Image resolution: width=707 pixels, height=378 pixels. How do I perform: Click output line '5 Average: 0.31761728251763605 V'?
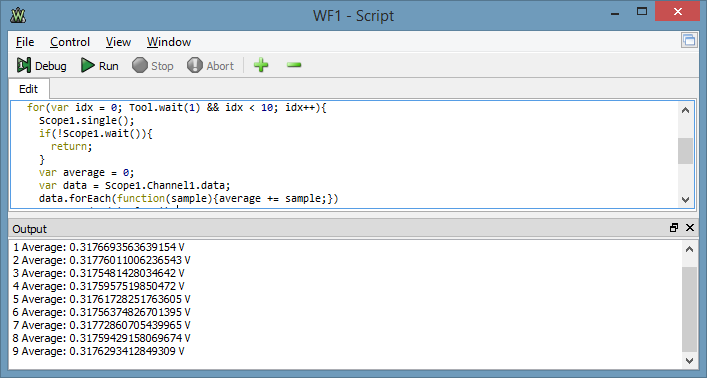click(x=101, y=299)
